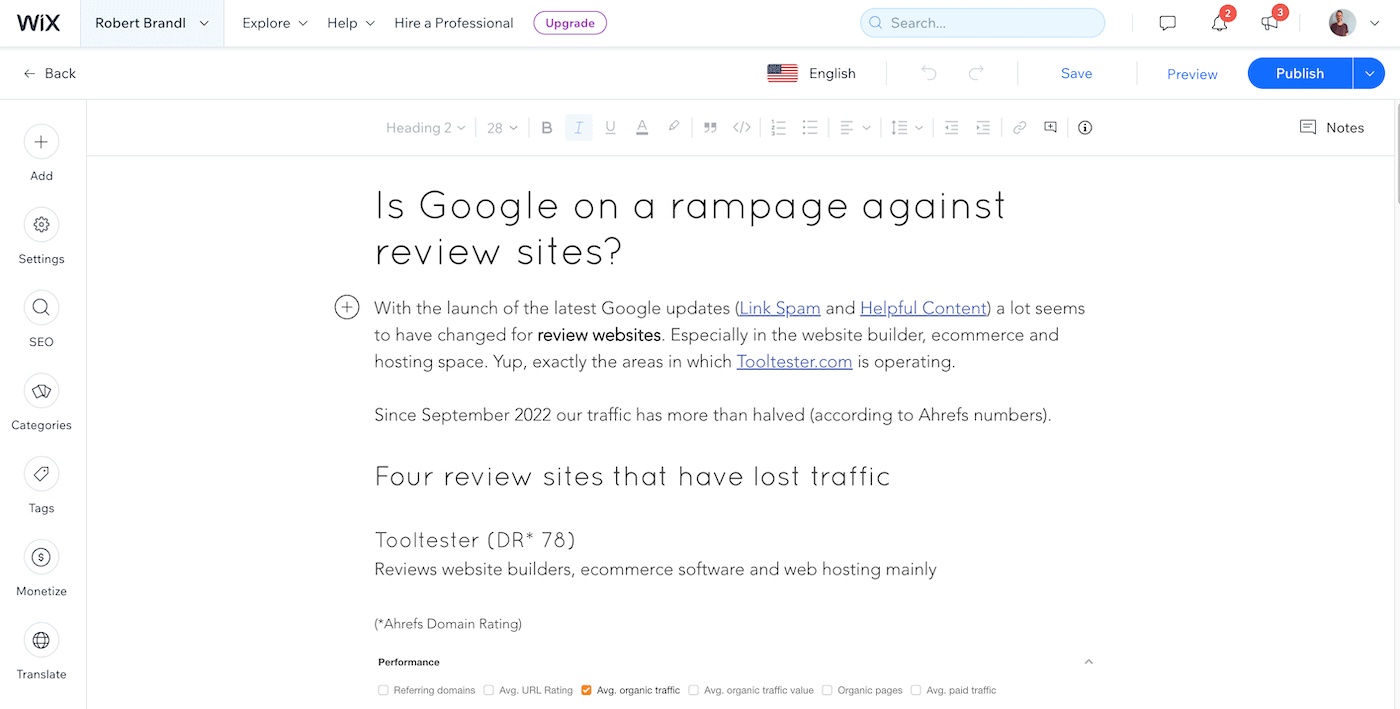
Task: Open the Publish options dropdown arrow
Action: pos(1369,73)
